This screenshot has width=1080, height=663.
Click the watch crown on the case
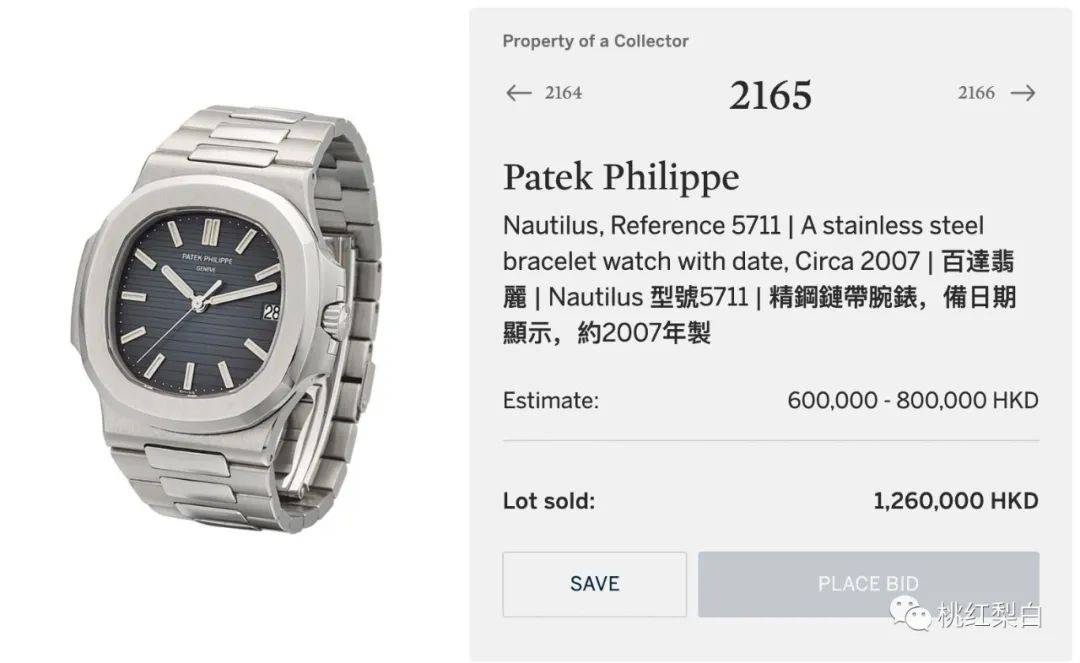pos(337,320)
